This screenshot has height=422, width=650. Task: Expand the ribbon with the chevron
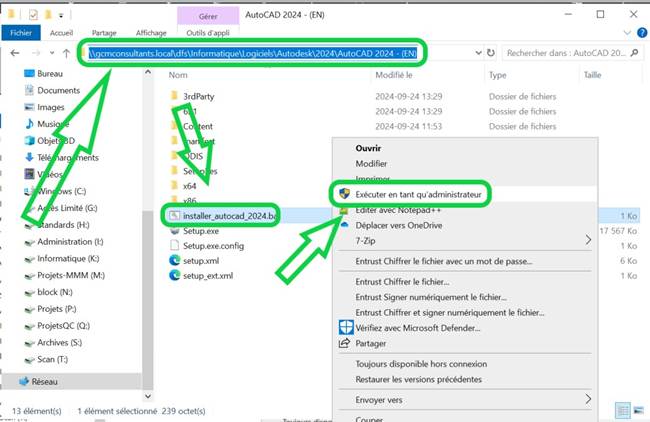627,33
